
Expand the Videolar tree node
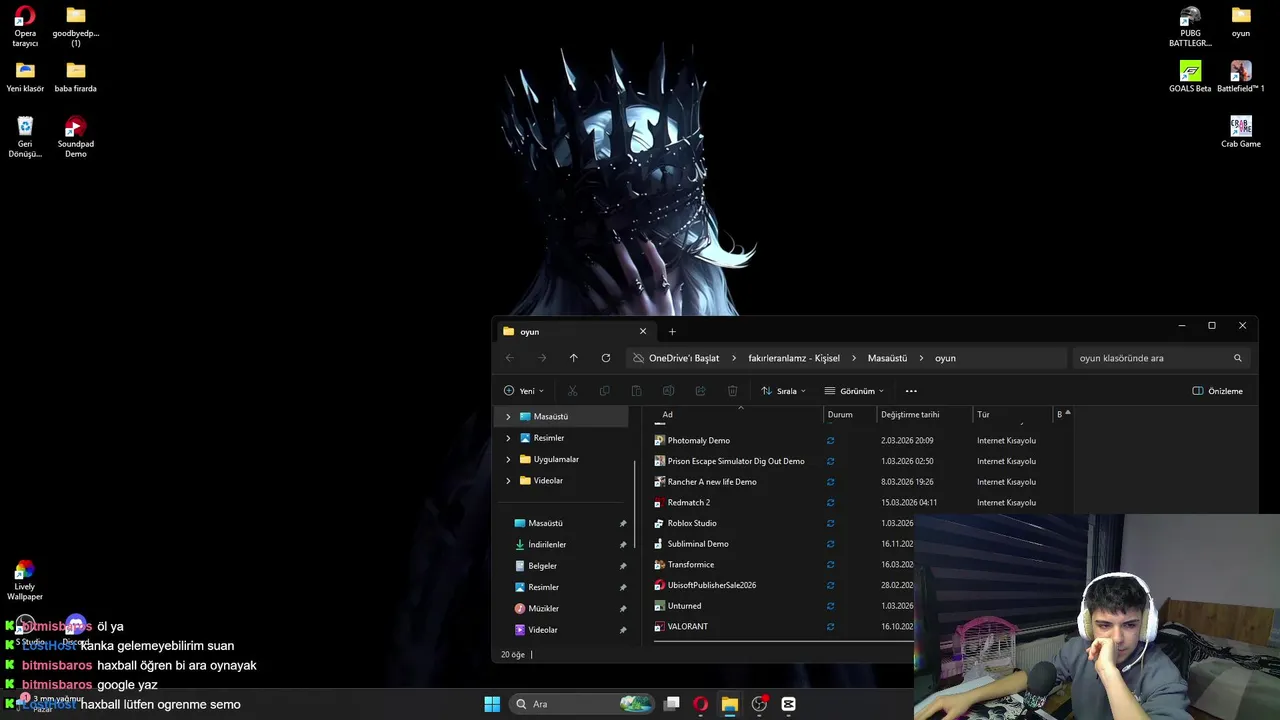tap(508, 480)
